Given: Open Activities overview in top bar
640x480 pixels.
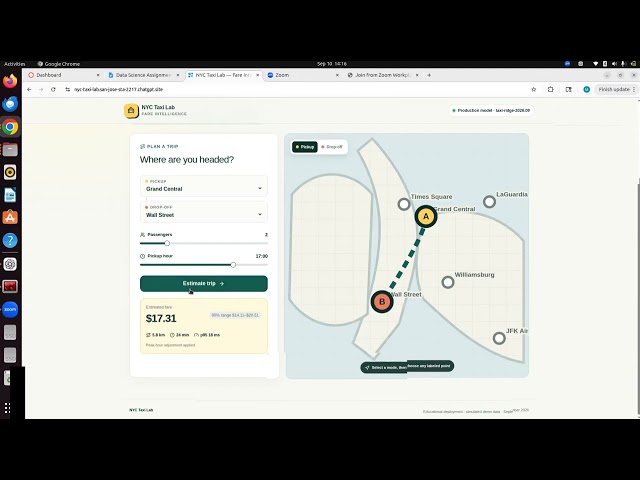Looking at the screenshot, I should click(15, 64).
